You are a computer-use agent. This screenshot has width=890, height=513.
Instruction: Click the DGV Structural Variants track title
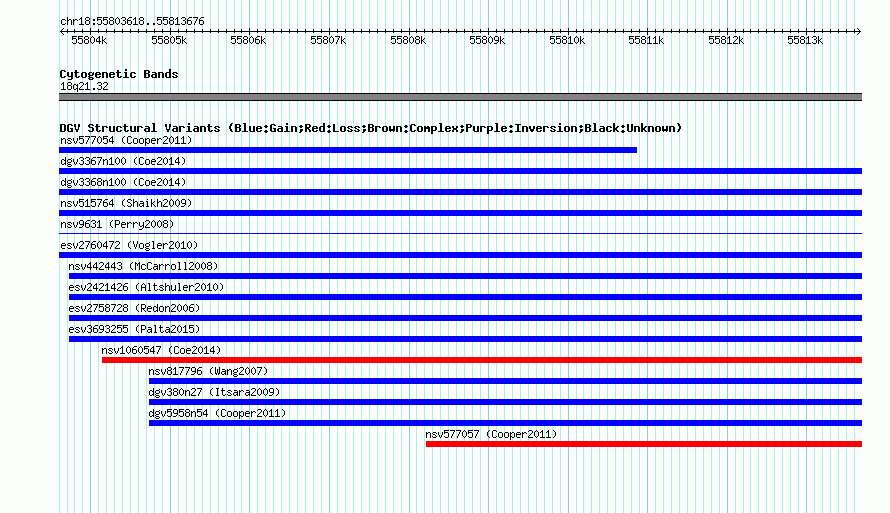[371, 128]
